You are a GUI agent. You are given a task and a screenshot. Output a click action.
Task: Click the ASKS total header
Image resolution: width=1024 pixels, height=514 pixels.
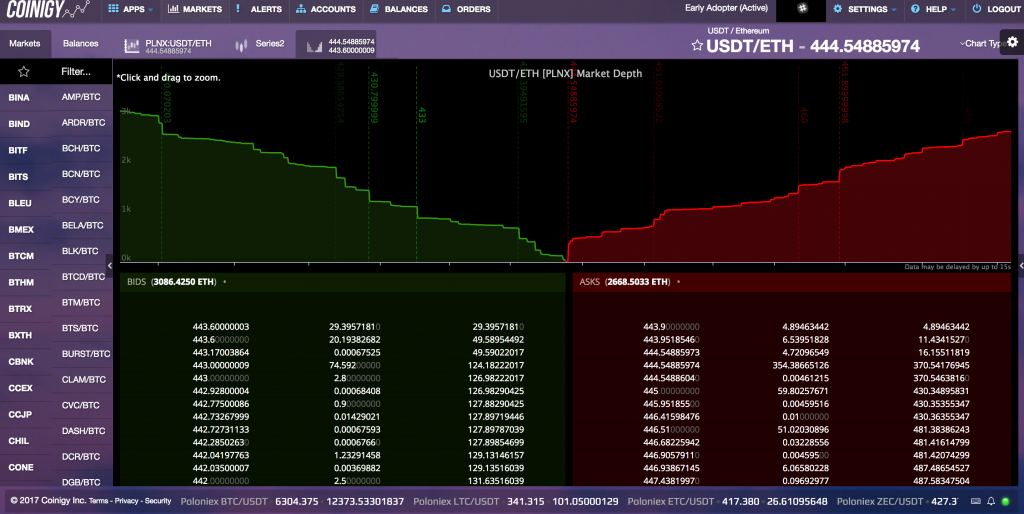[624, 281]
